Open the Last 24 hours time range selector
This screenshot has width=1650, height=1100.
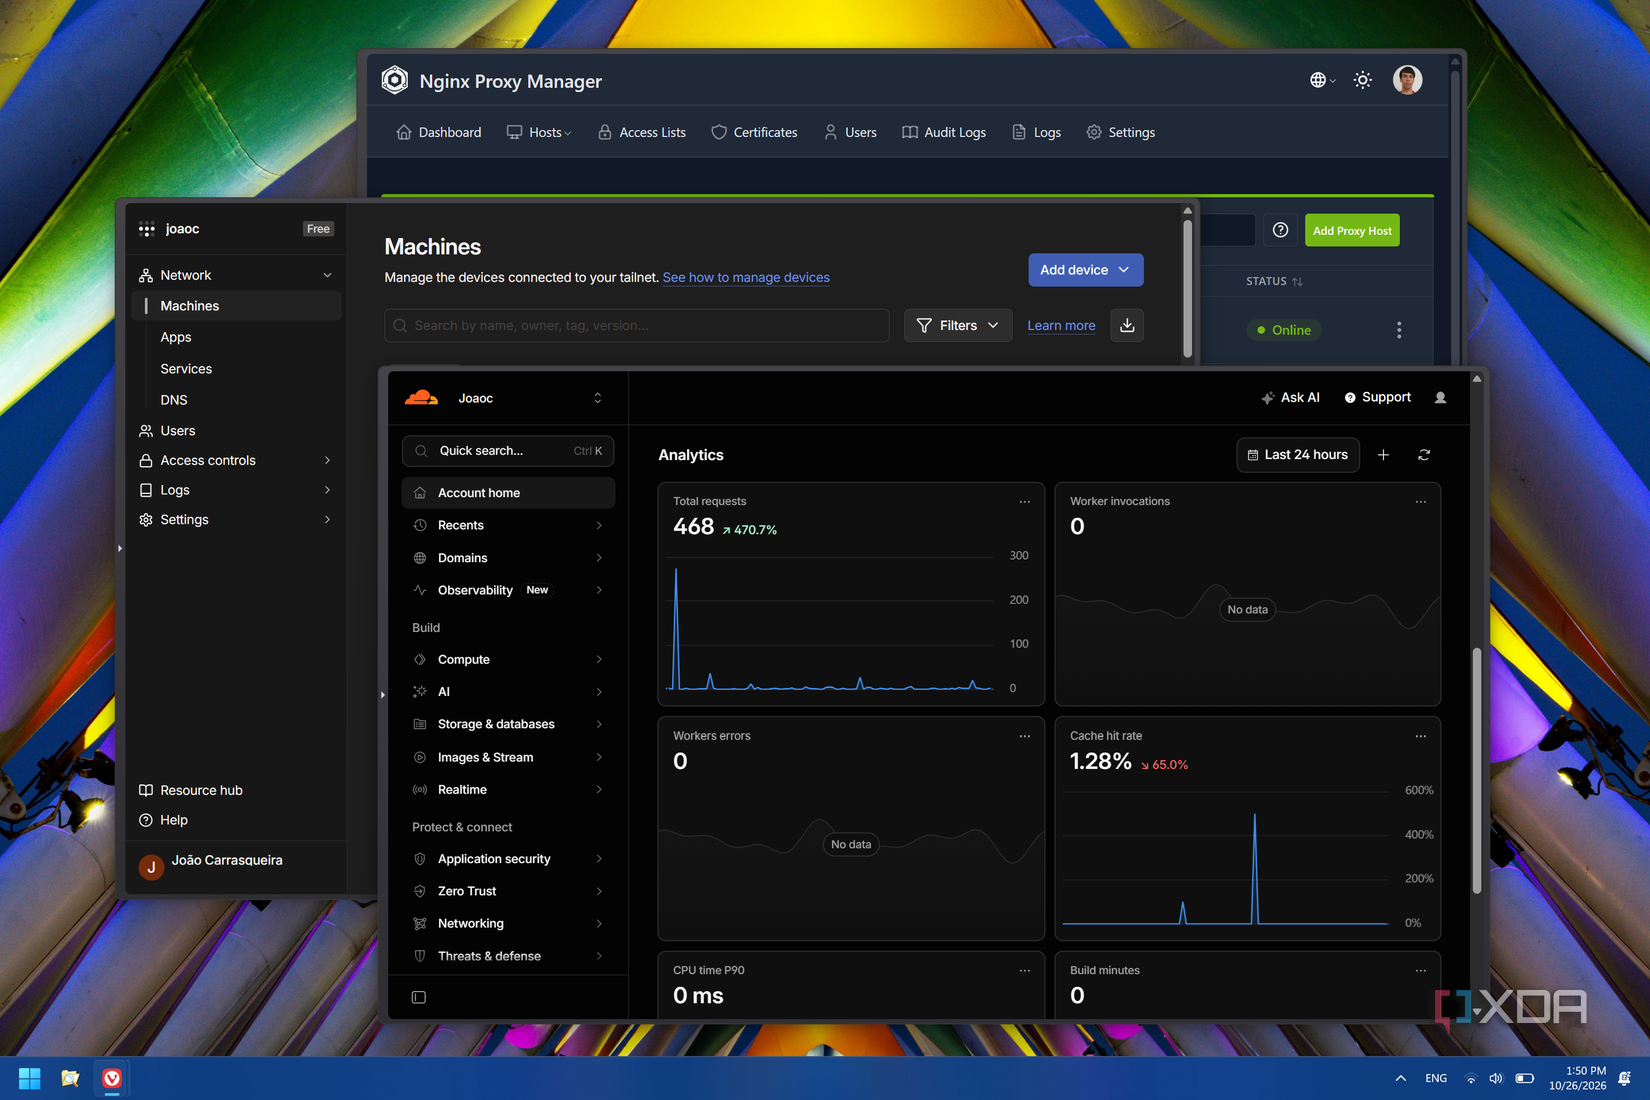(x=1298, y=455)
